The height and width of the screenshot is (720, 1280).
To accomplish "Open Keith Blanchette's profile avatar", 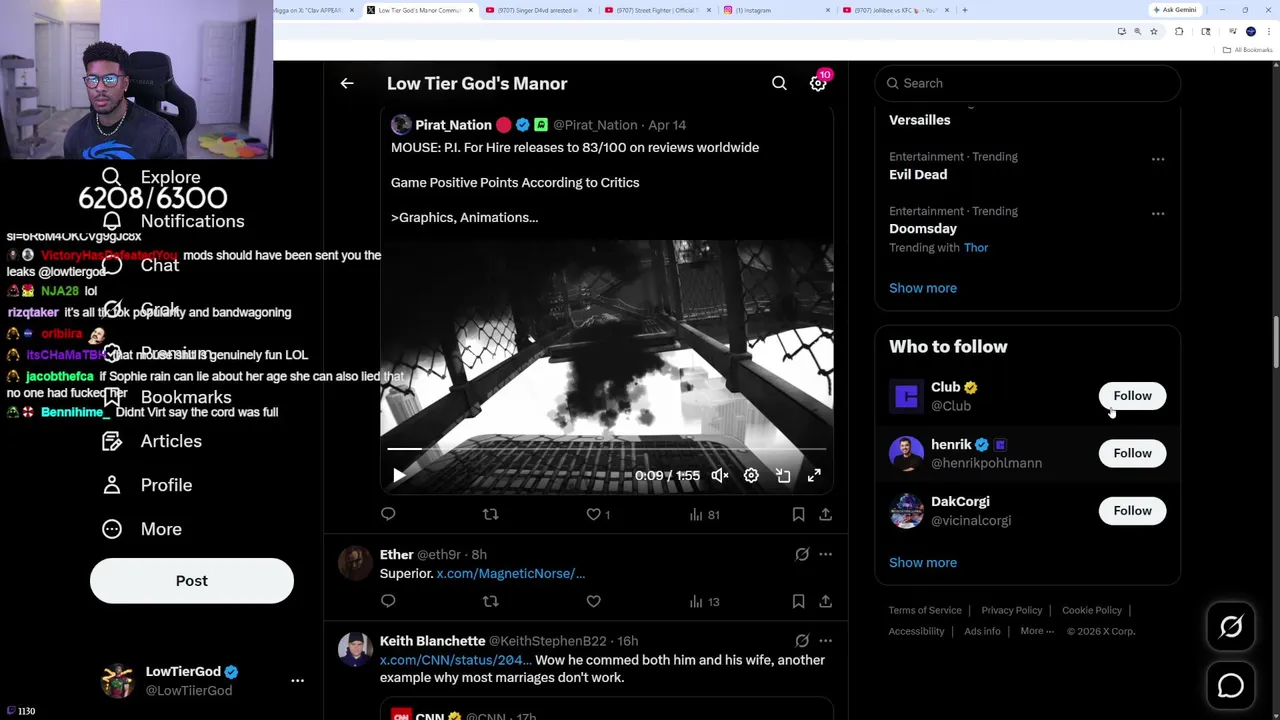I will click(355, 650).
